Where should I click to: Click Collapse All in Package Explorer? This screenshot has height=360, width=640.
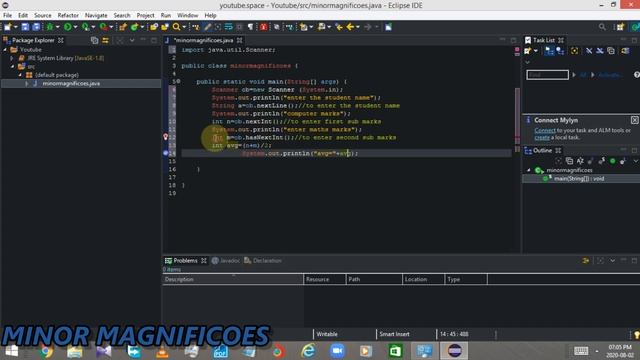click(95, 40)
